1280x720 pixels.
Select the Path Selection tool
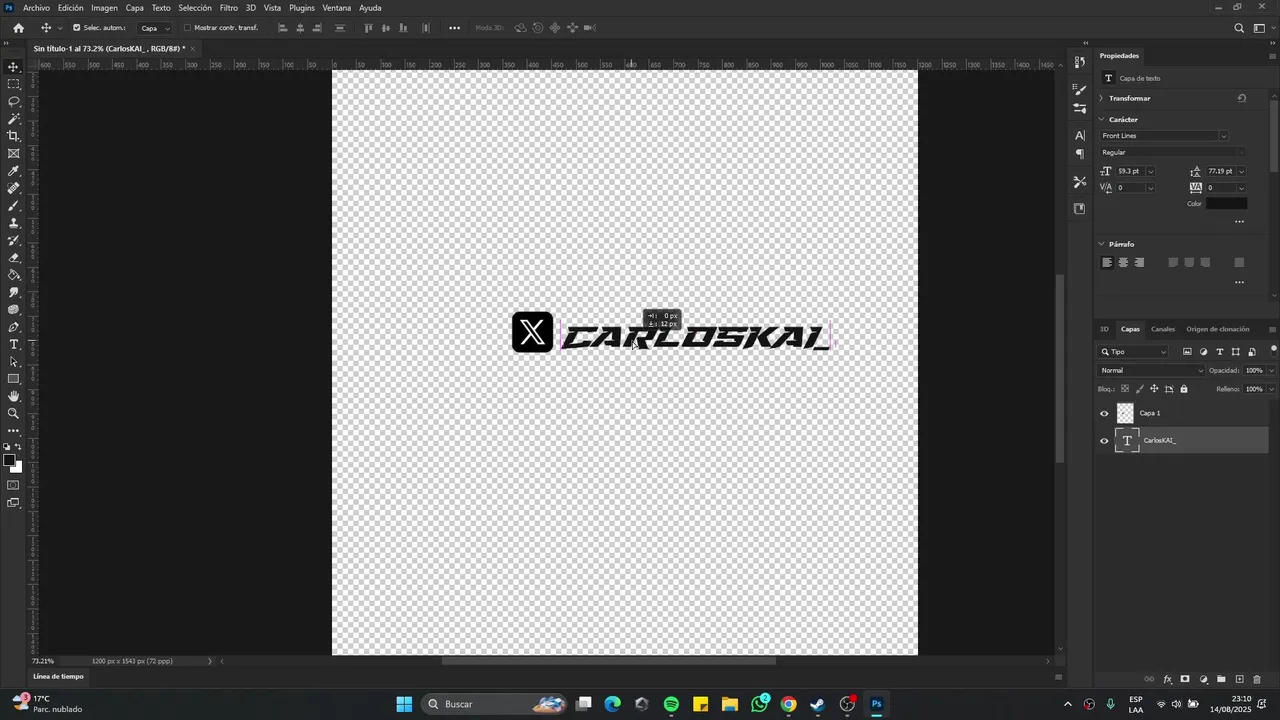pos(14,362)
